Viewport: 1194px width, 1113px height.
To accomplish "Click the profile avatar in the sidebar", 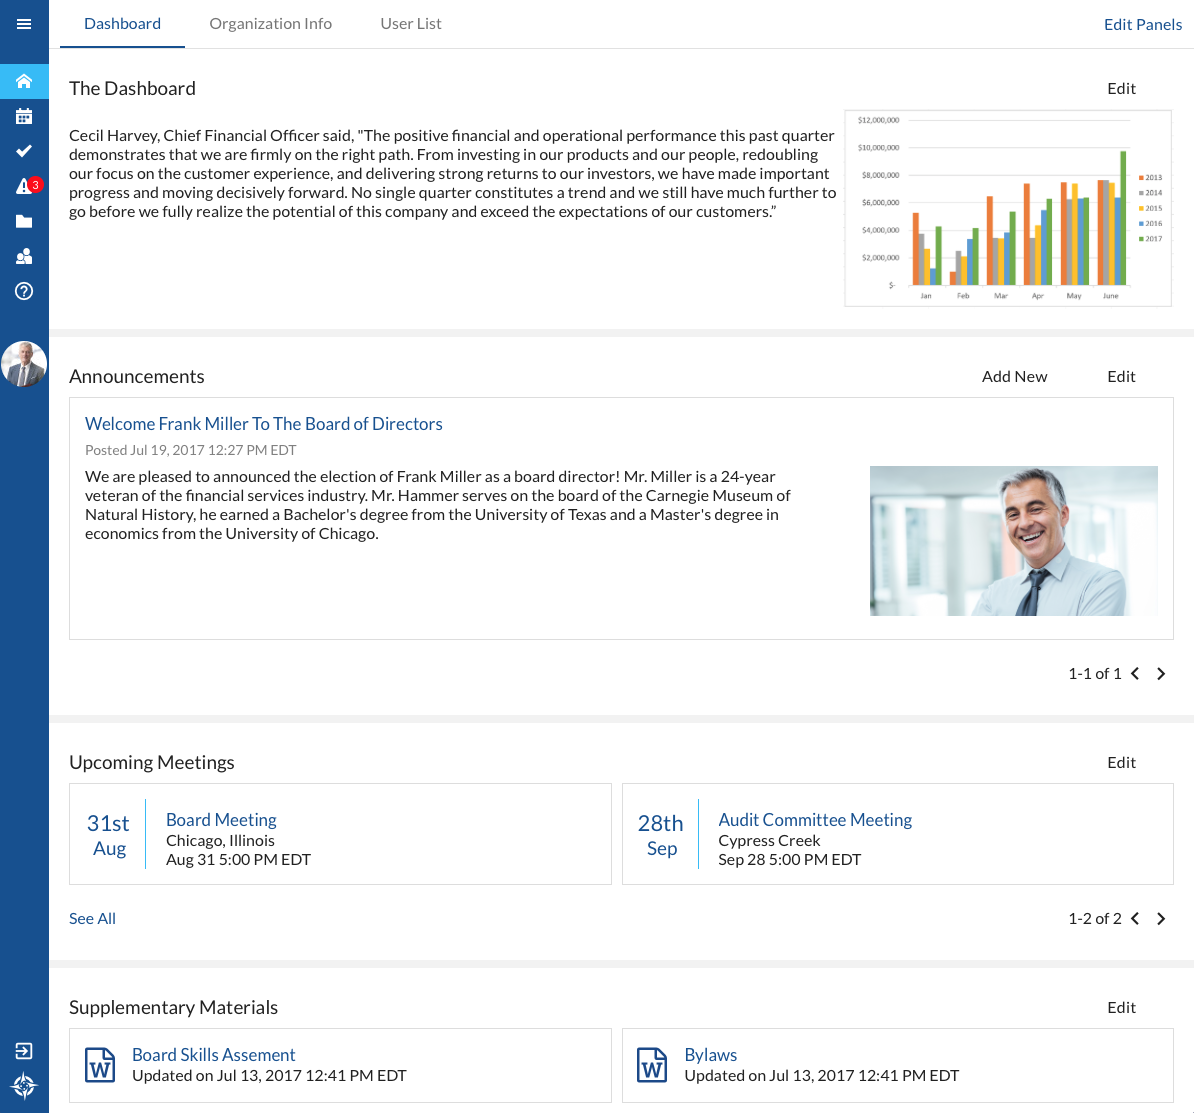I will (24, 364).
